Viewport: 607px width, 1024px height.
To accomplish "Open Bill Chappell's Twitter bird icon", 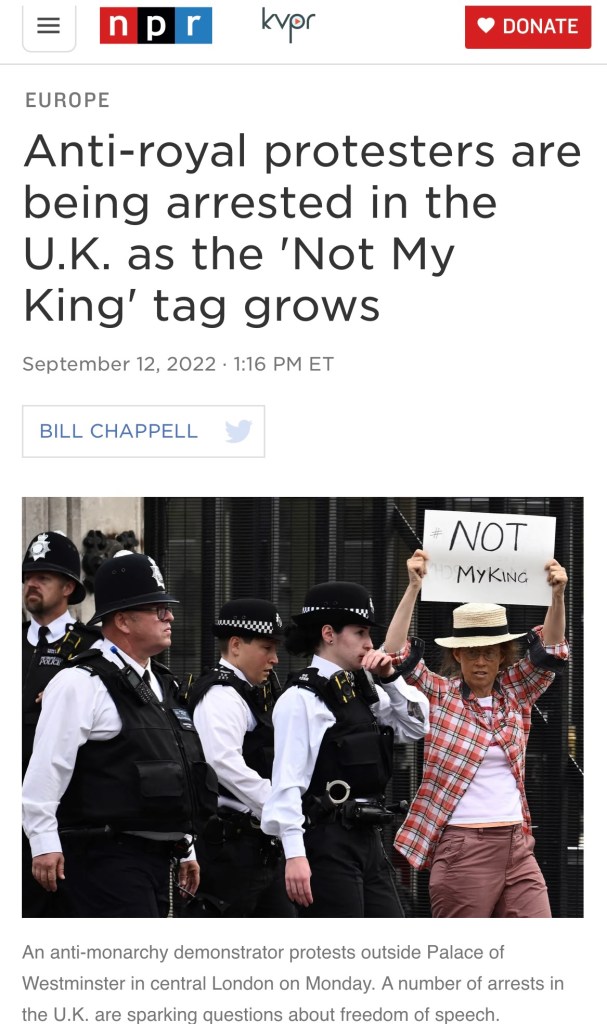I will pos(238,431).
